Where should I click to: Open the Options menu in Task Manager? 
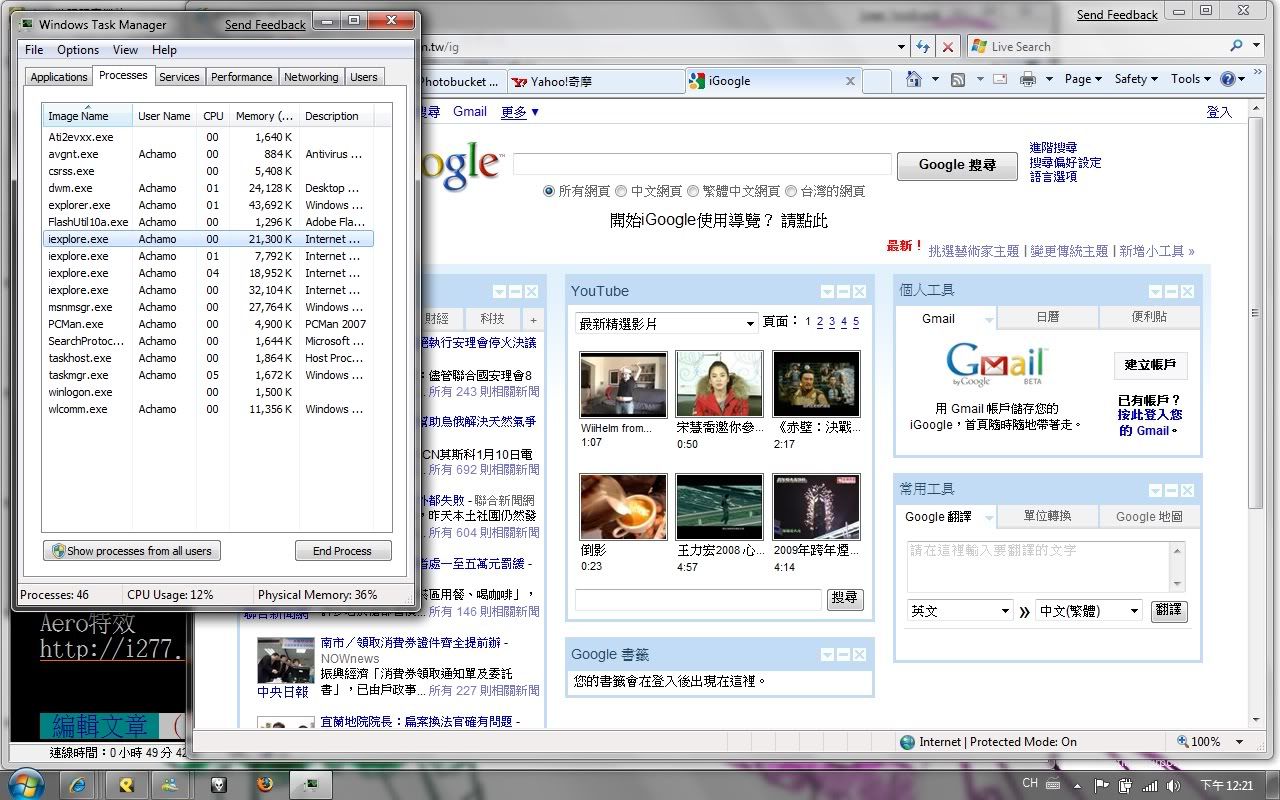point(78,50)
